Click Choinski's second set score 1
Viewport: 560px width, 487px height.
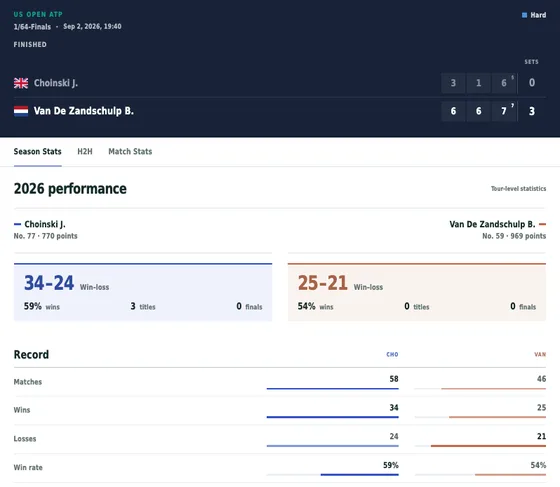[479, 83]
